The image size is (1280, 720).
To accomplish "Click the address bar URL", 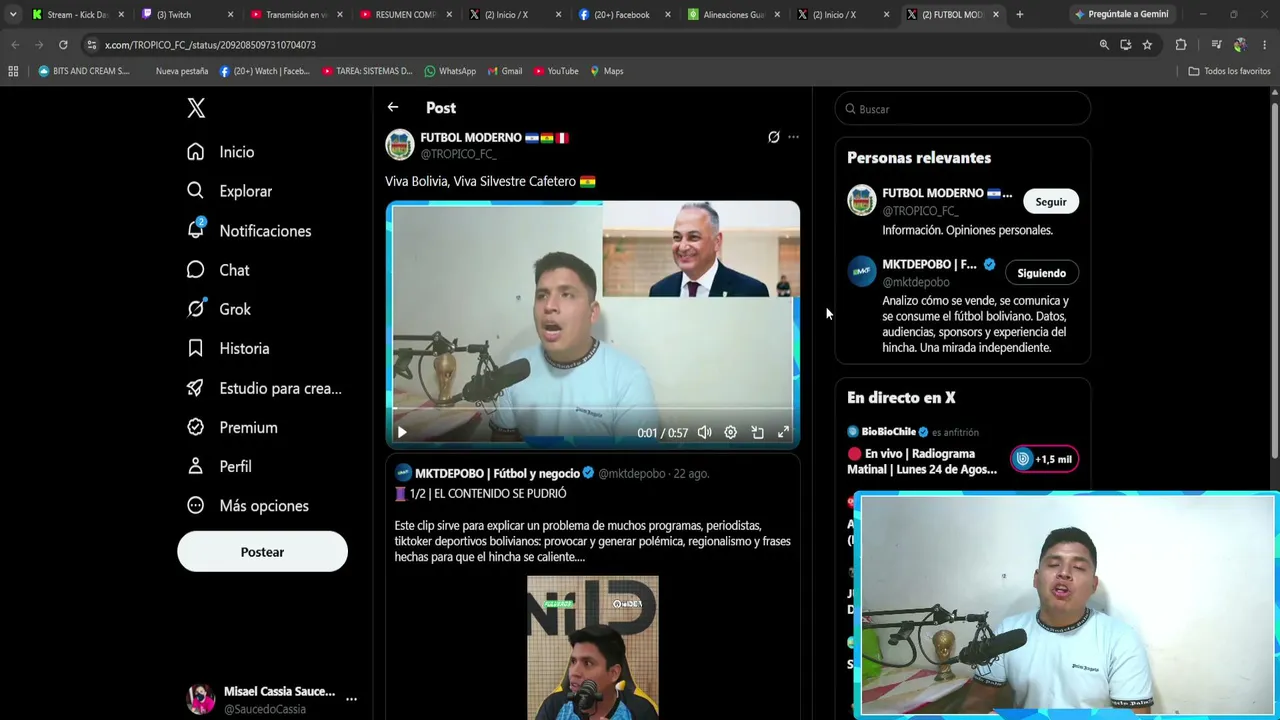I will 210,45.
